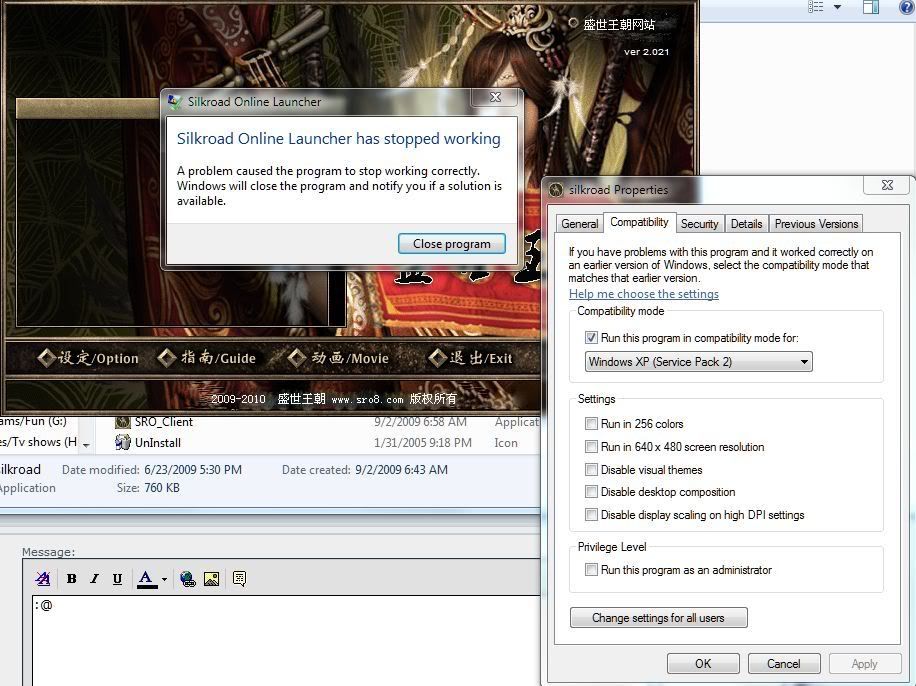916x686 pixels.
Task: Open Explorer help question mark icon
Action: point(907,6)
